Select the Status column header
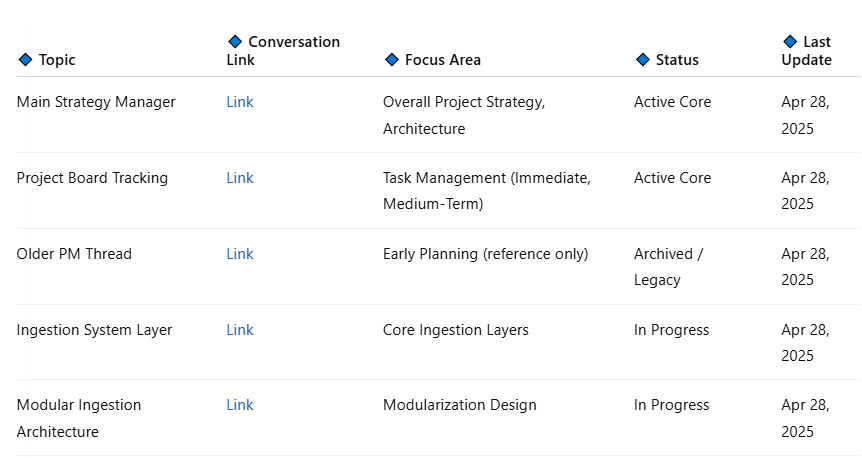862x458 pixels. point(677,59)
